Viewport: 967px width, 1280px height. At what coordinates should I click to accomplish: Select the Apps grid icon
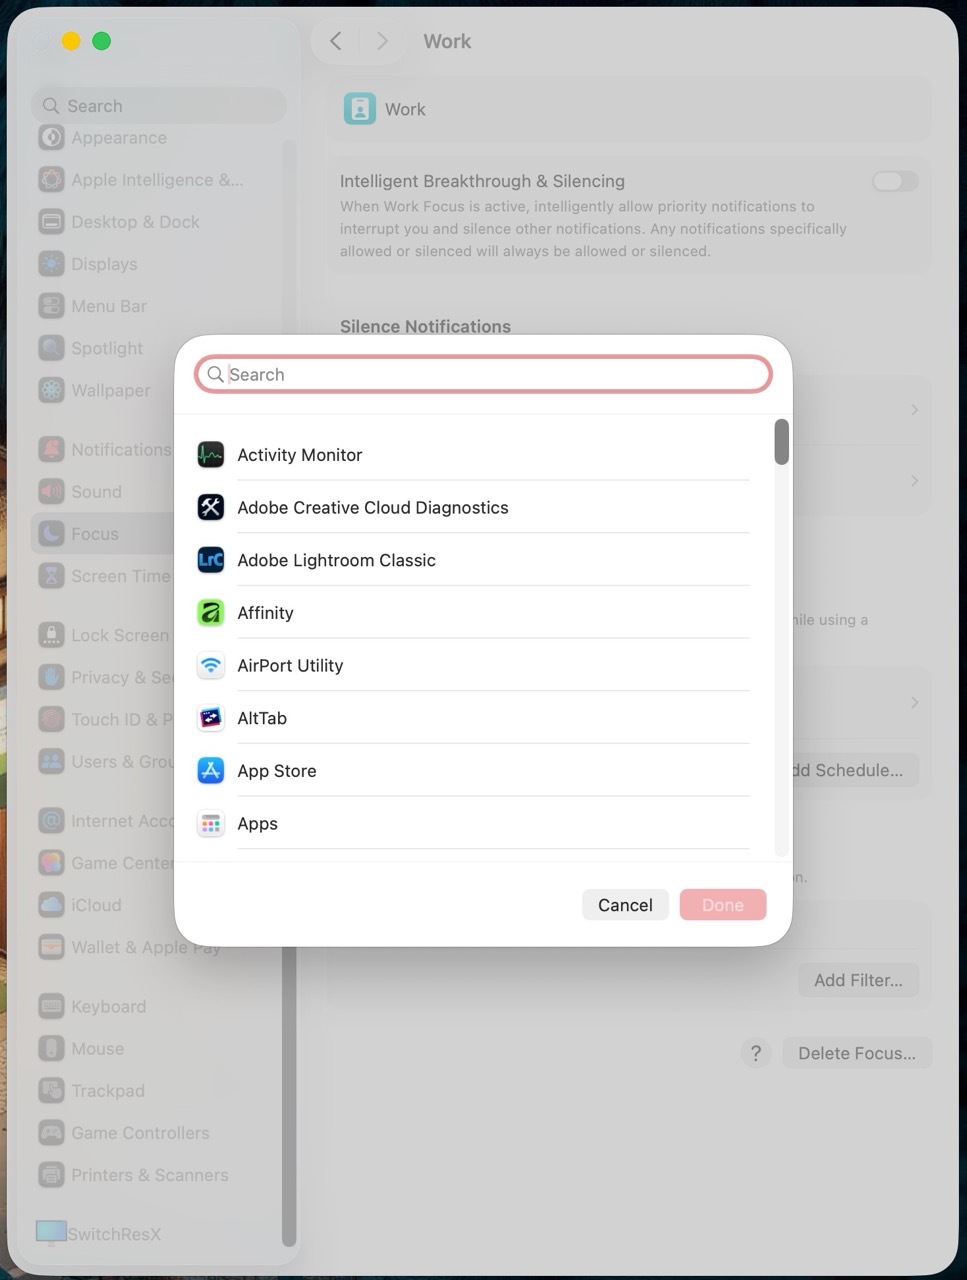211,824
